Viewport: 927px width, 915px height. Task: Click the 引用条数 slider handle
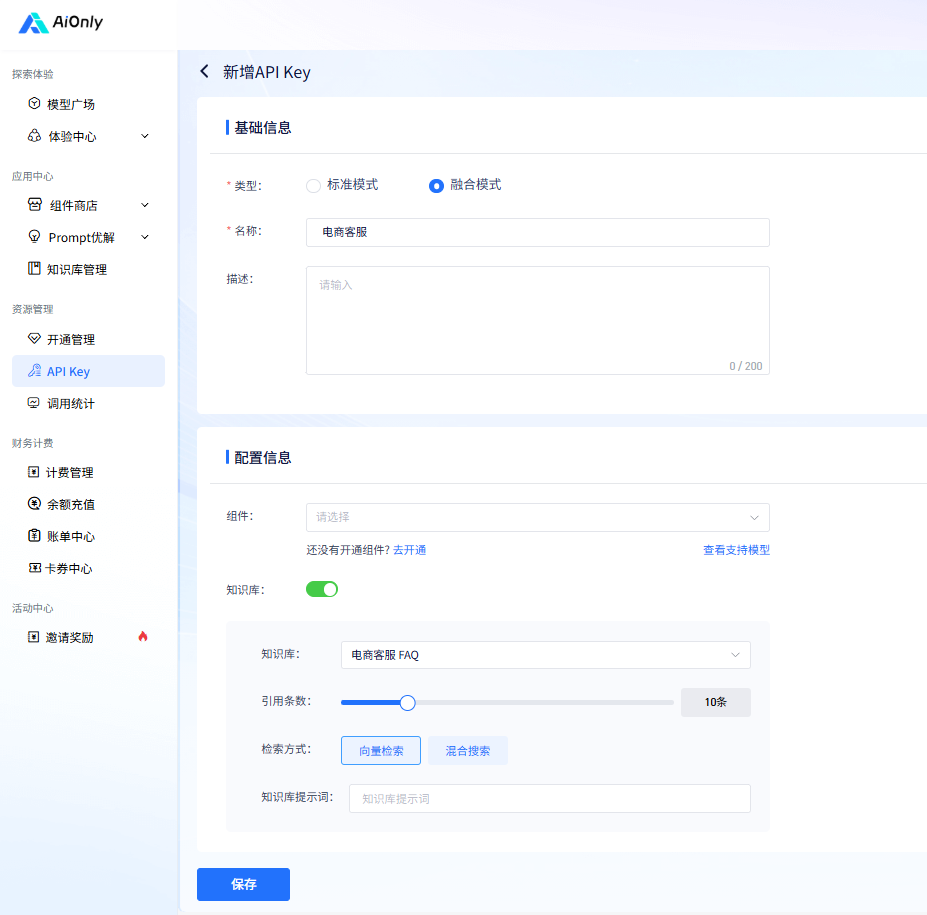[407, 703]
